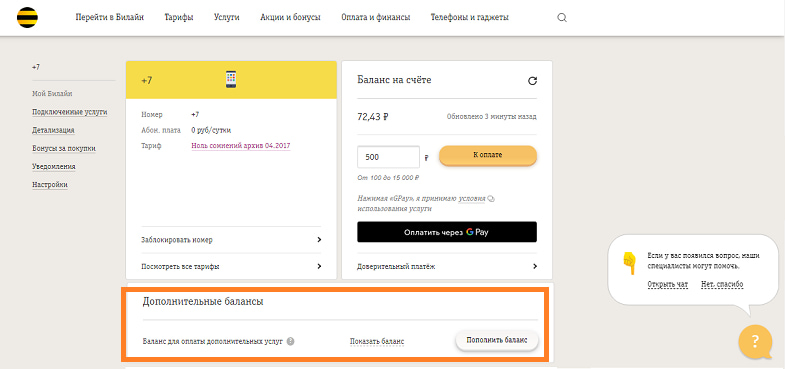Click the payment amount field with 500
The height and width of the screenshot is (369, 785).
tap(388, 157)
